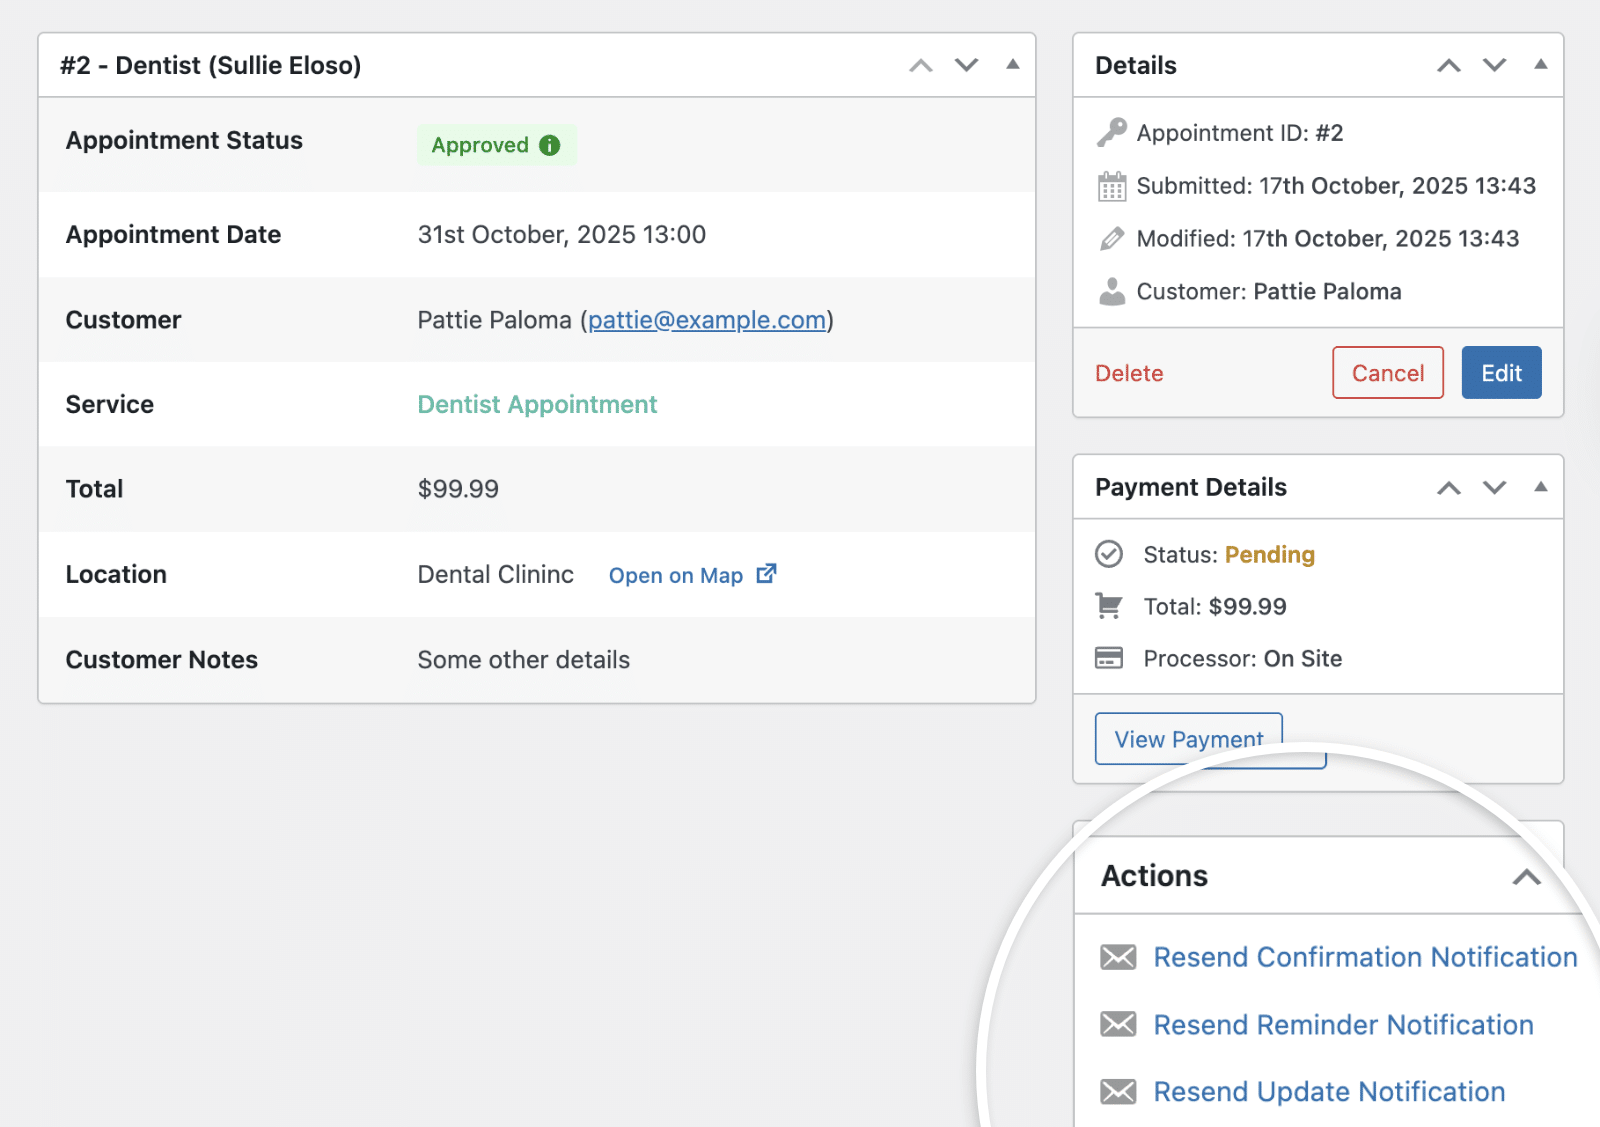Click the envelope icon for Resend Confirmation Notification
This screenshot has width=1600, height=1127.
coord(1117,956)
